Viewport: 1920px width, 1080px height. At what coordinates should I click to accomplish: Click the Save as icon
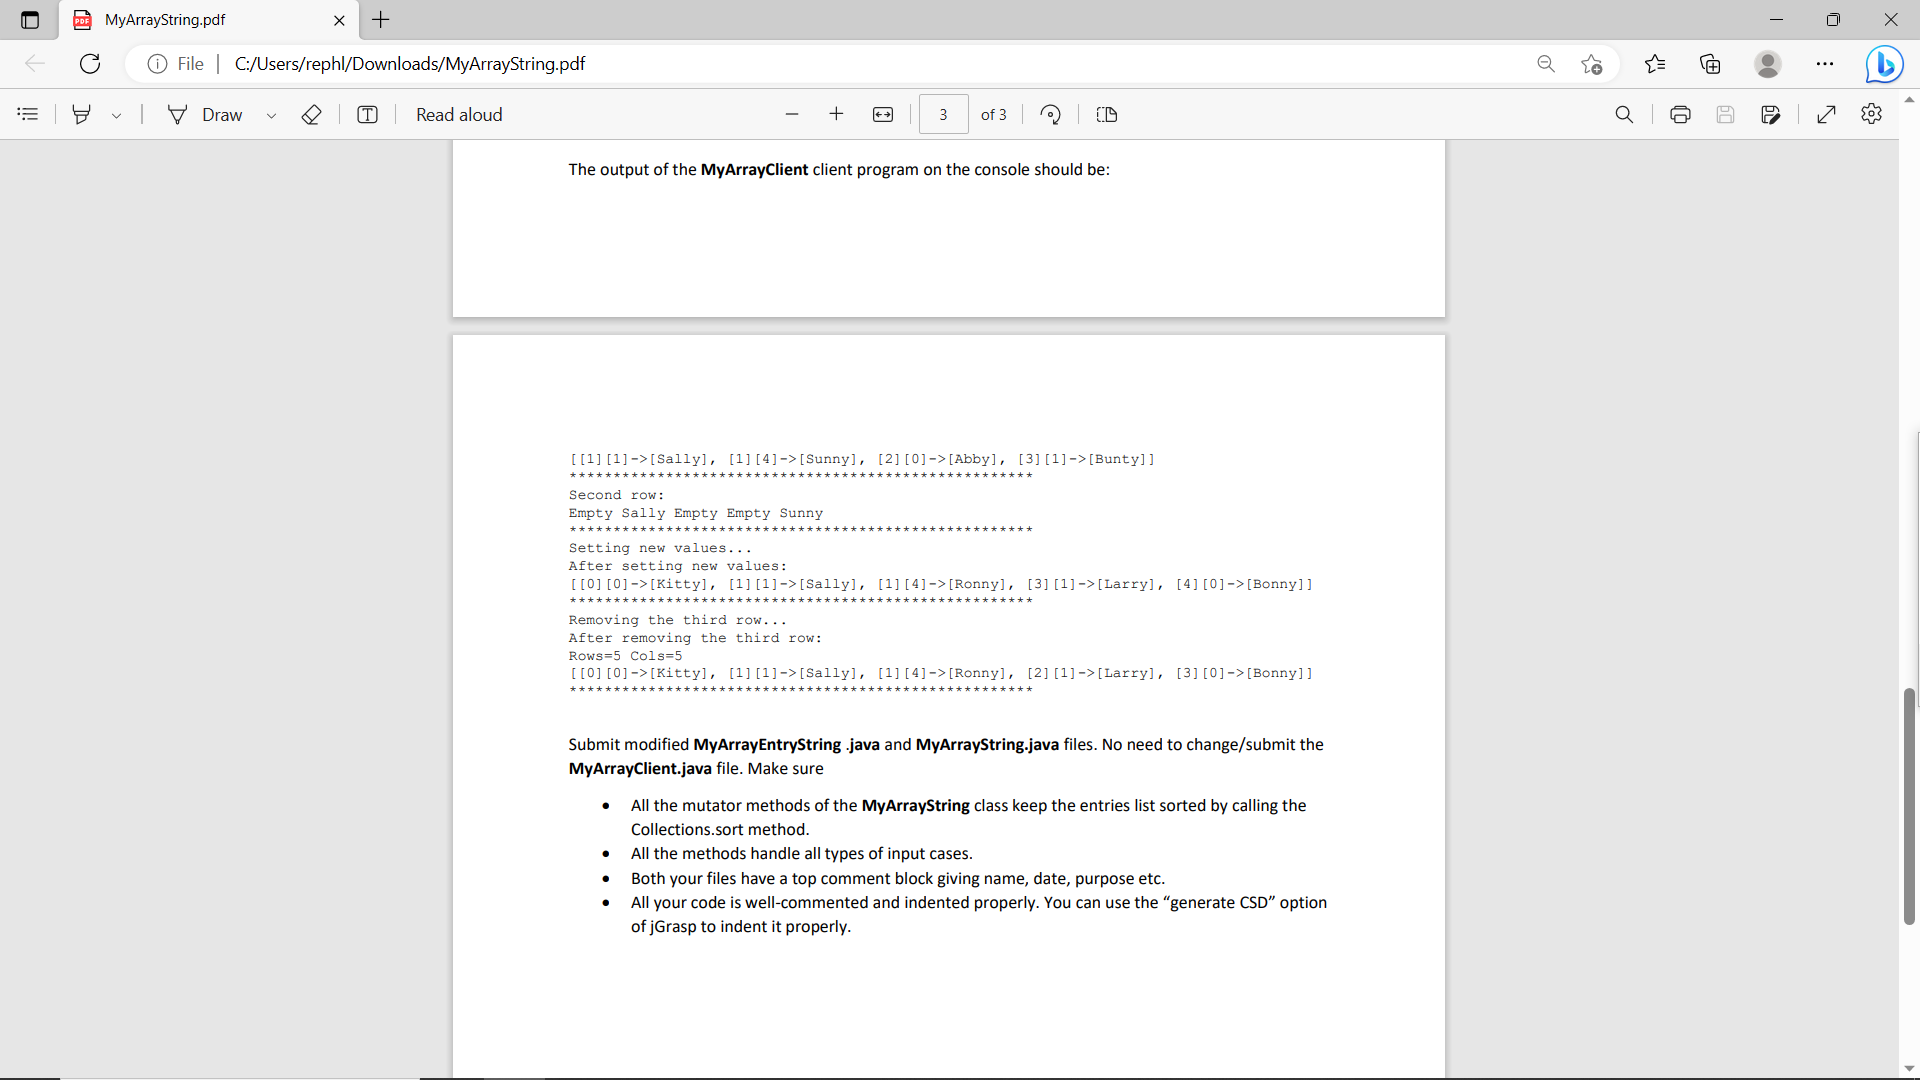(1771, 115)
